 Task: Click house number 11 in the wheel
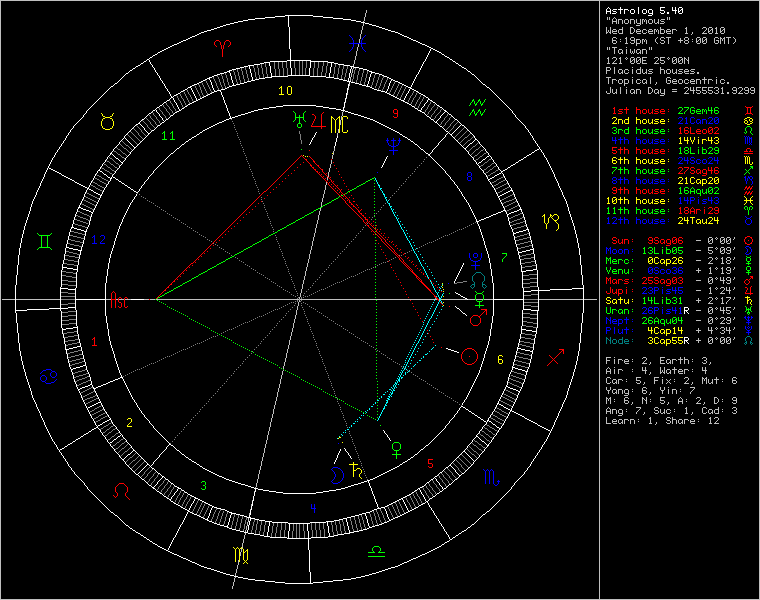(x=168, y=136)
